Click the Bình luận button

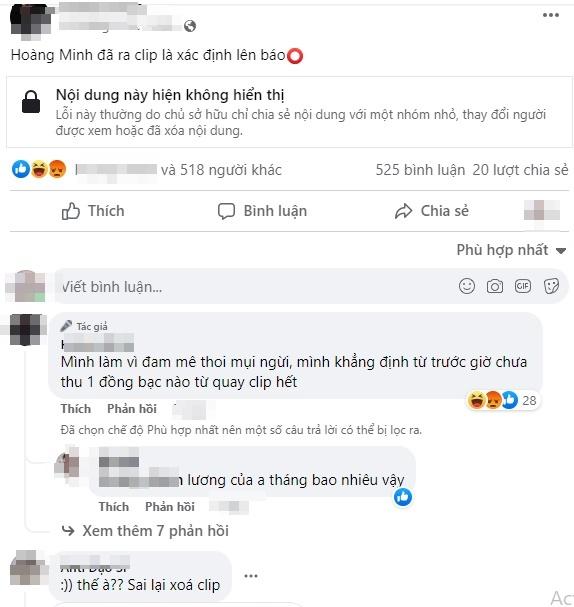[x=262, y=211]
